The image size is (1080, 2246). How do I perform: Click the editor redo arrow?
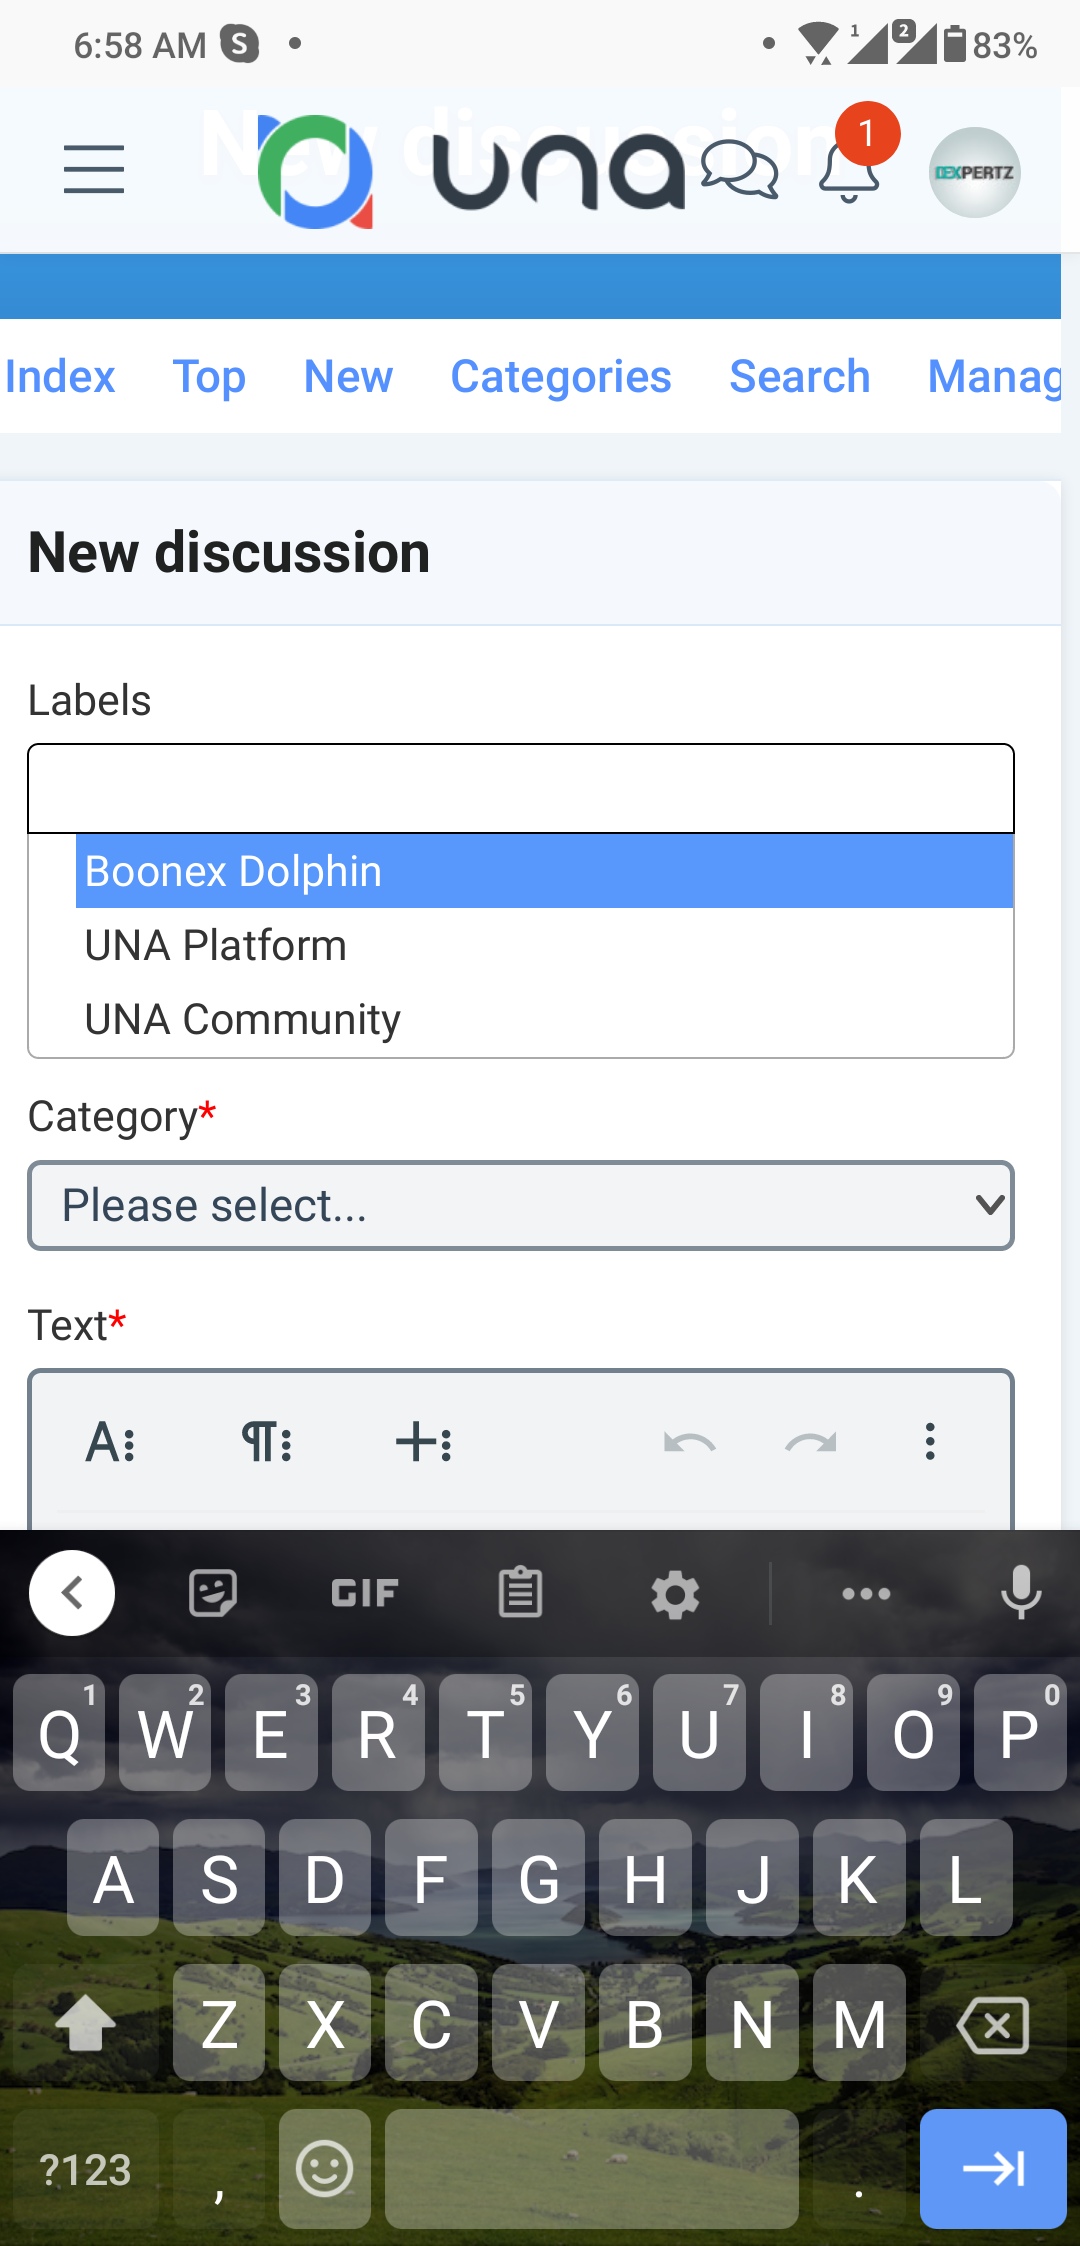(810, 1443)
